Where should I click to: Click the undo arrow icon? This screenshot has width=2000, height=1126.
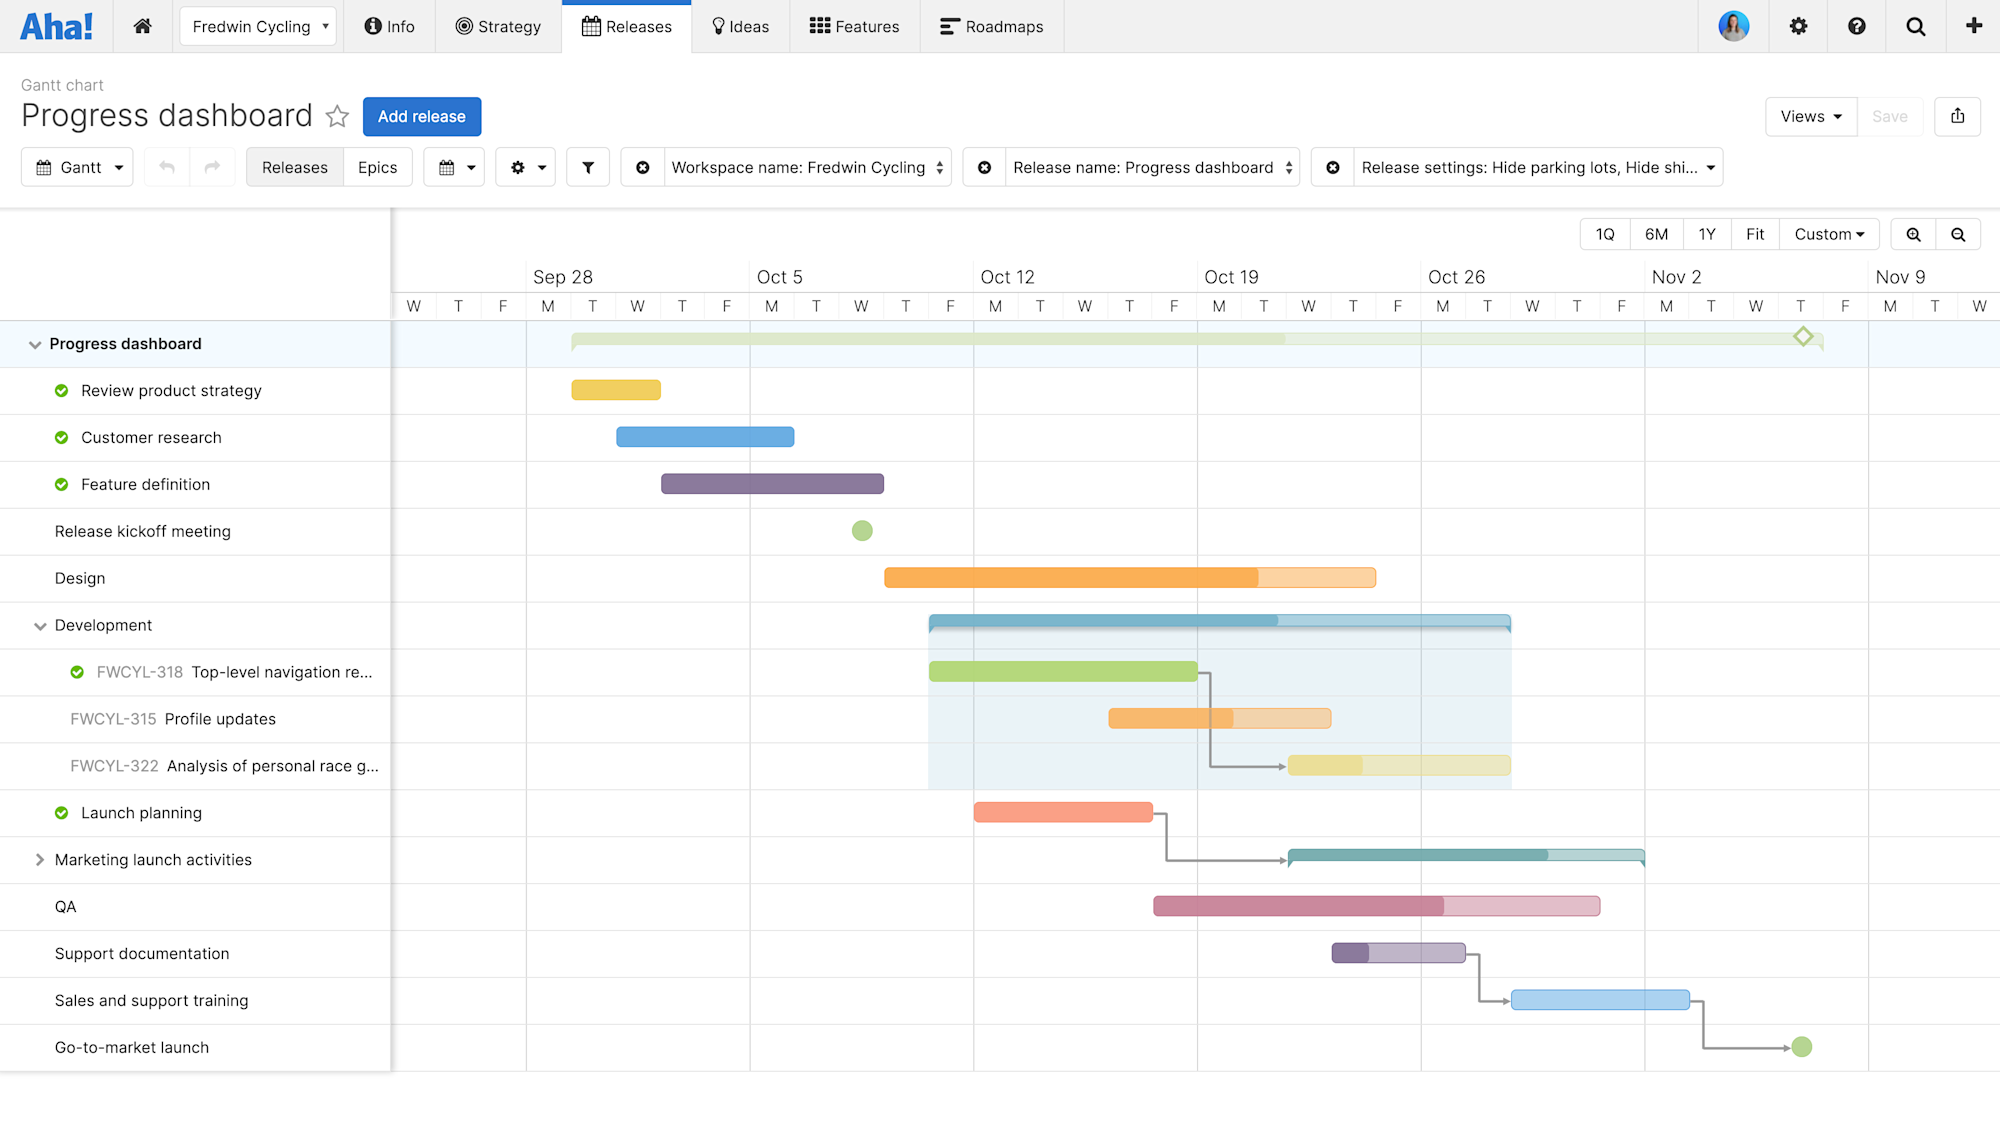pyautogui.click(x=166, y=168)
